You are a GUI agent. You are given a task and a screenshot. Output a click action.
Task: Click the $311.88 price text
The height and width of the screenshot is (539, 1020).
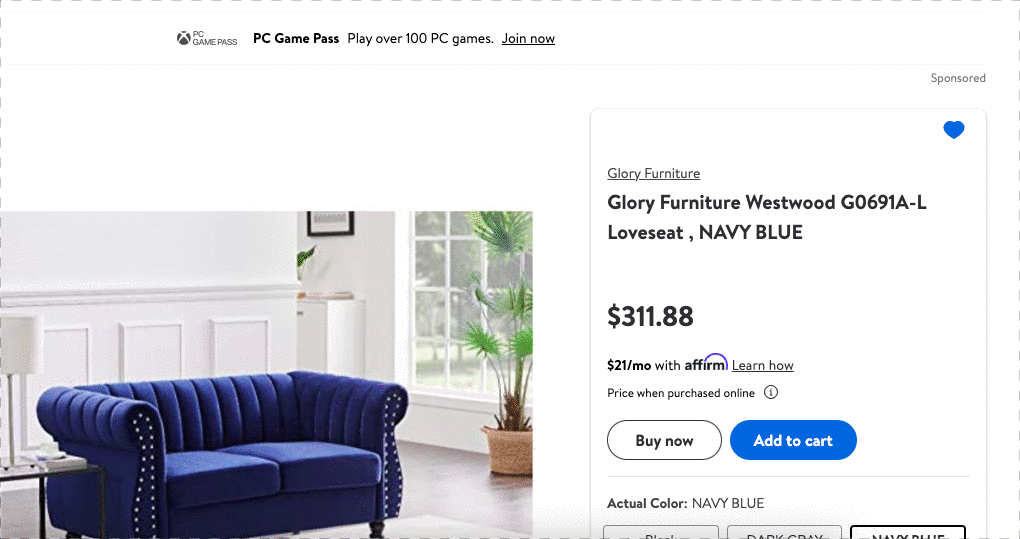point(651,317)
